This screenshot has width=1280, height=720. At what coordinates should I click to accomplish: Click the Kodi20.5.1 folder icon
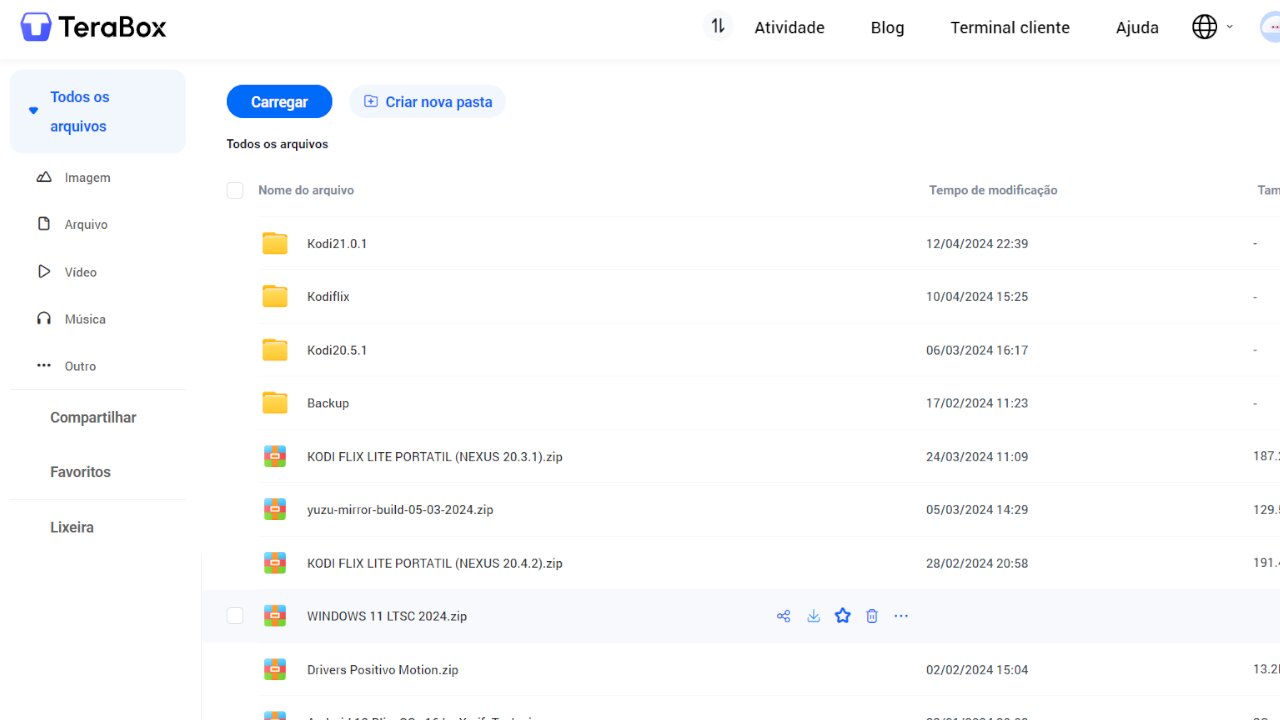point(275,350)
